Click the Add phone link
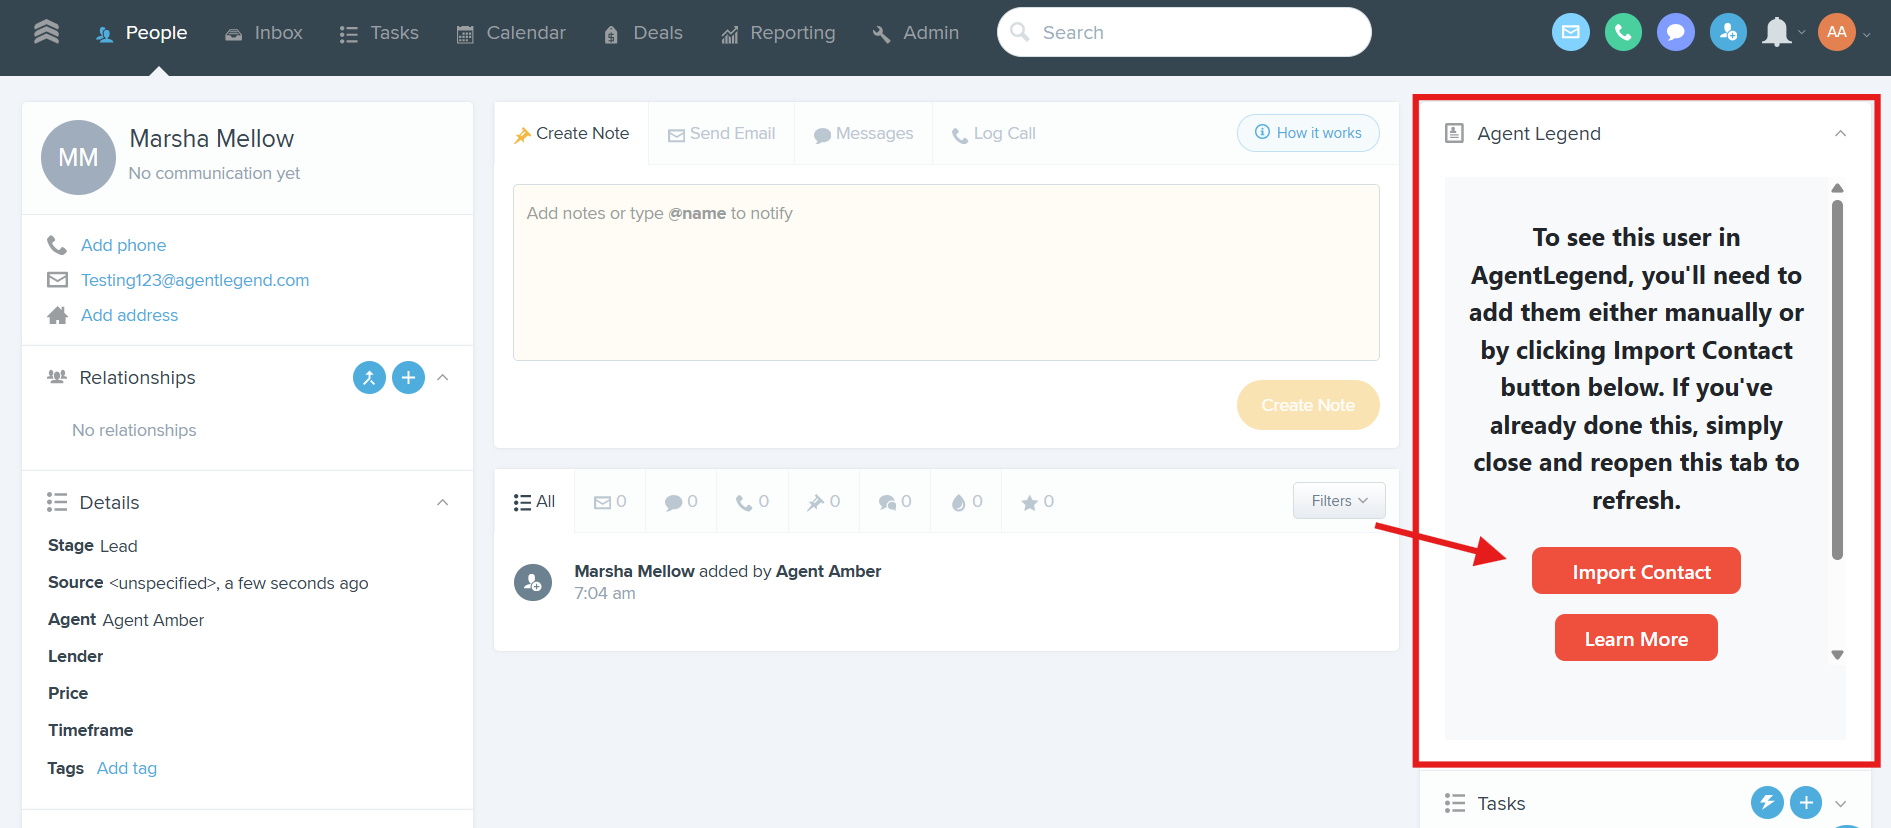This screenshot has width=1891, height=828. pyautogui.click(x=123, y=245)
